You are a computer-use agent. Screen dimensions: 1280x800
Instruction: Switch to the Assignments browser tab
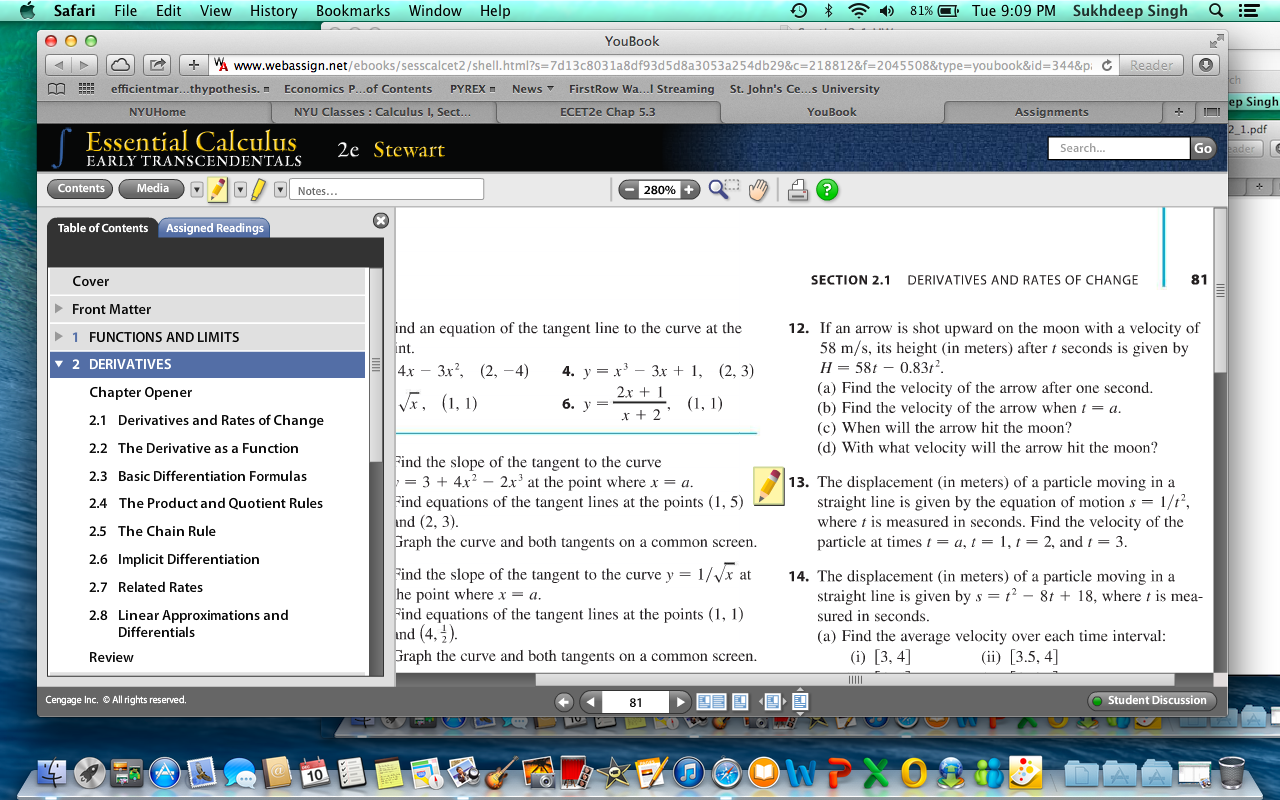(x=1051, y=112)
